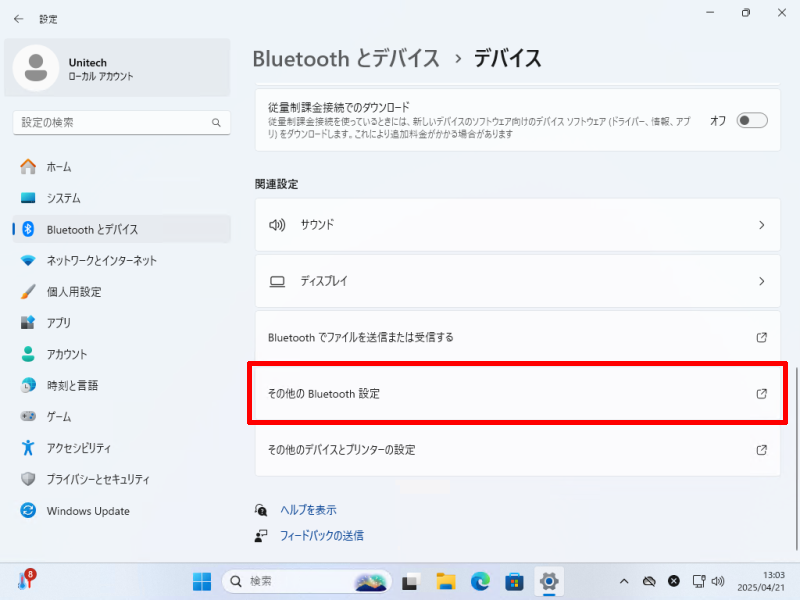Open アクセシビリティ settings
800x600 pixels.
121,447
